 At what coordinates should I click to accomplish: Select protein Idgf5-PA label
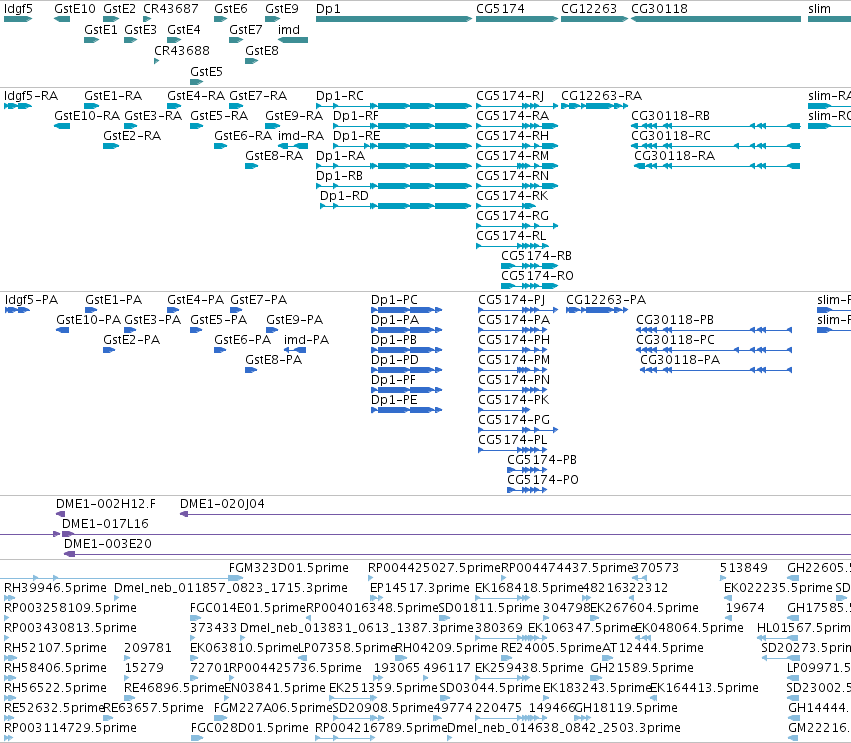[x=31, y=300]
